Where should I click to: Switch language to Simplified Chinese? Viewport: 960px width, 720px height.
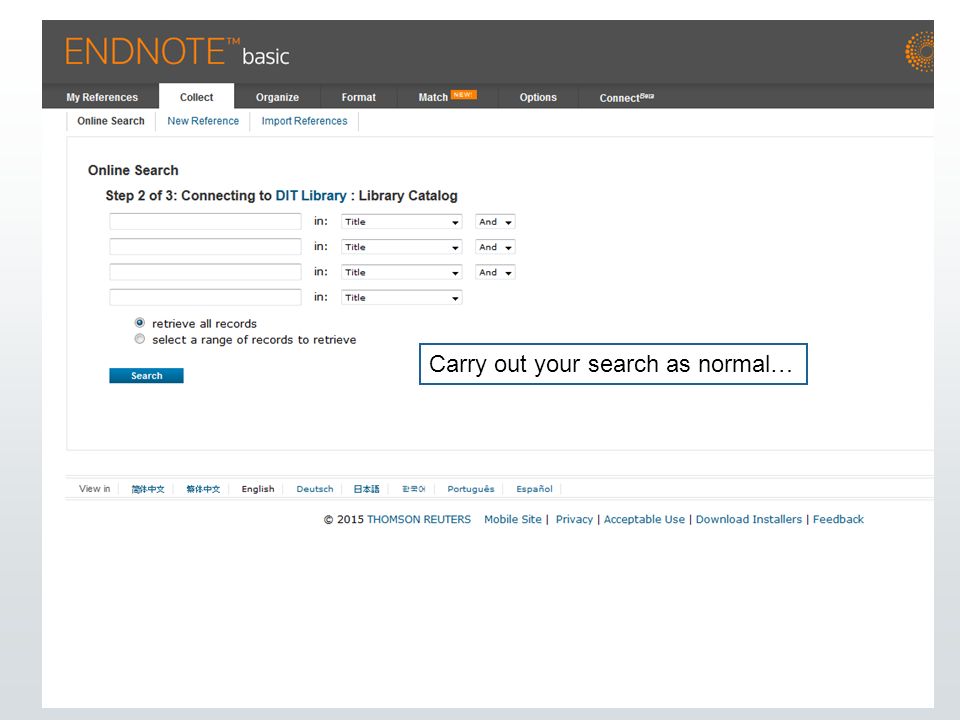pyautogui.click(x=148, y=489)
